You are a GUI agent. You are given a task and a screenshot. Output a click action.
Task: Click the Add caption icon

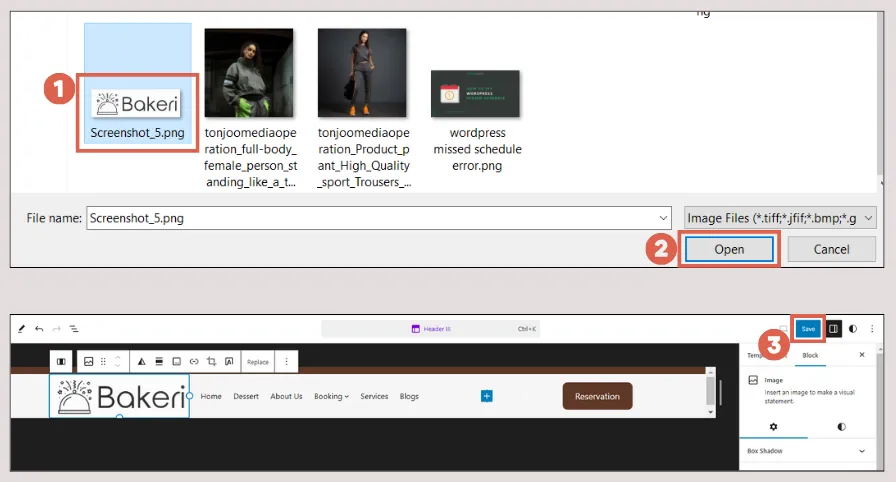(x=177, y=362)
